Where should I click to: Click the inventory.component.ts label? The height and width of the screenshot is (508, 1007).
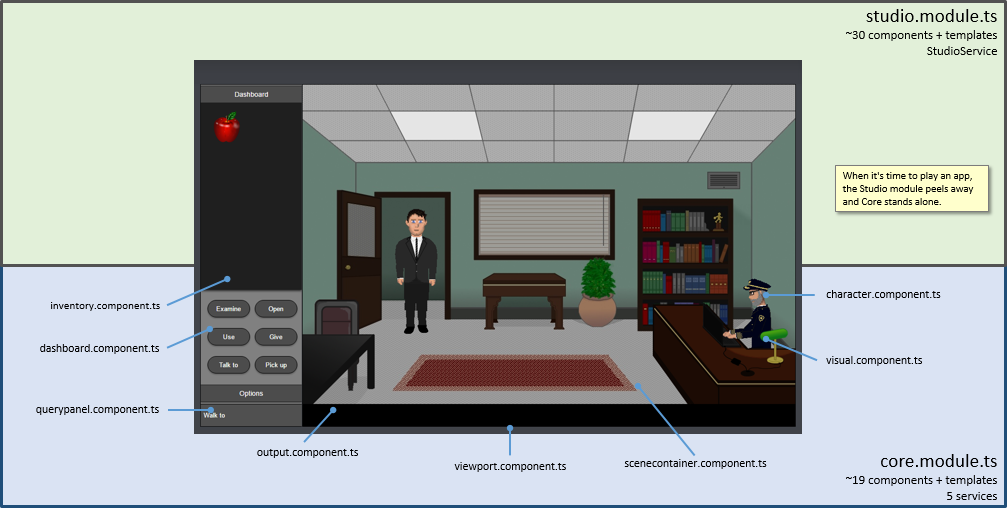coord(105,306)
